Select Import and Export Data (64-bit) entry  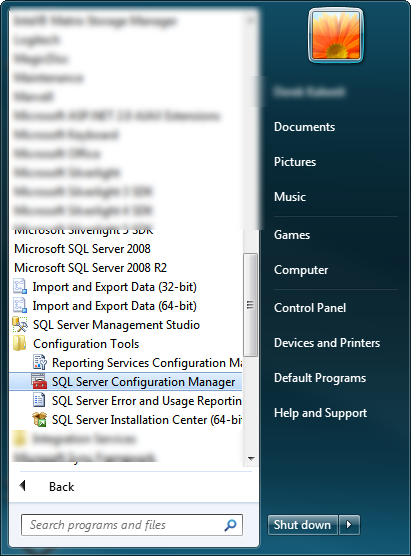coord(115,306)
